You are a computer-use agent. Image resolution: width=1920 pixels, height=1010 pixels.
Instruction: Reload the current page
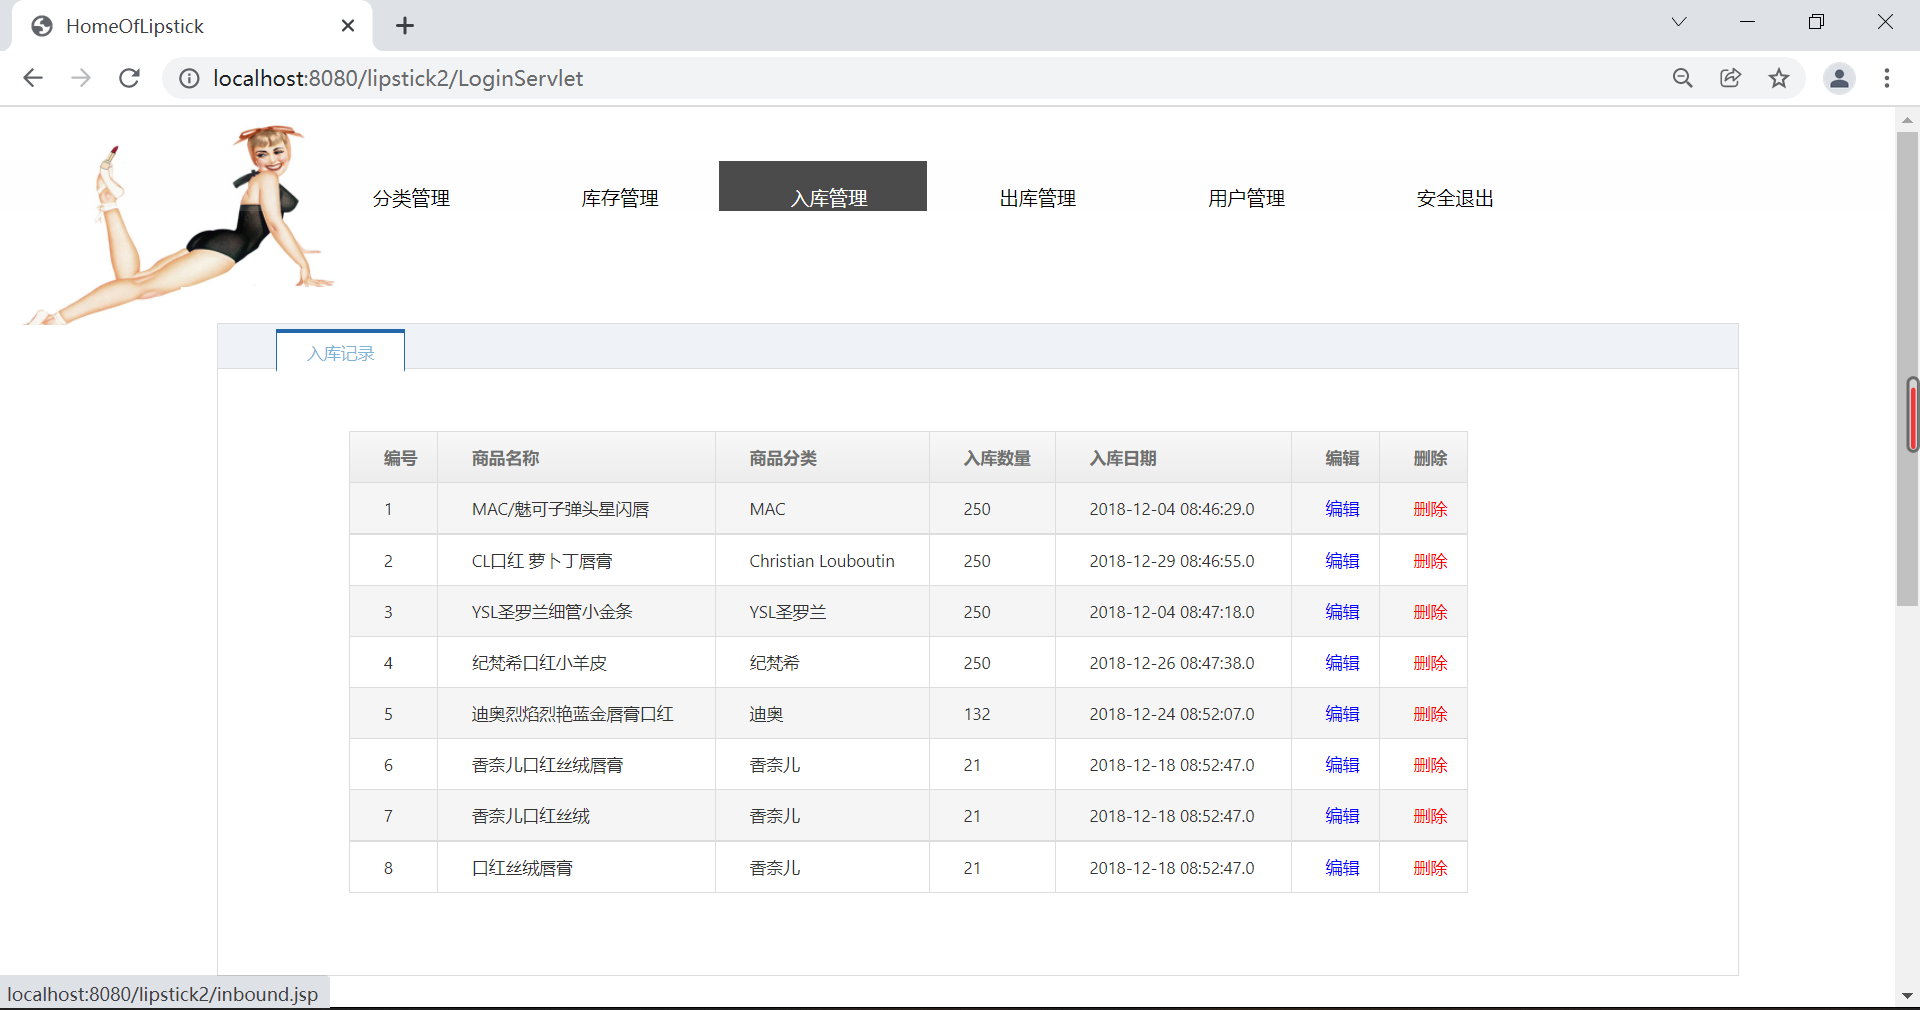click(x=129, y=78)
